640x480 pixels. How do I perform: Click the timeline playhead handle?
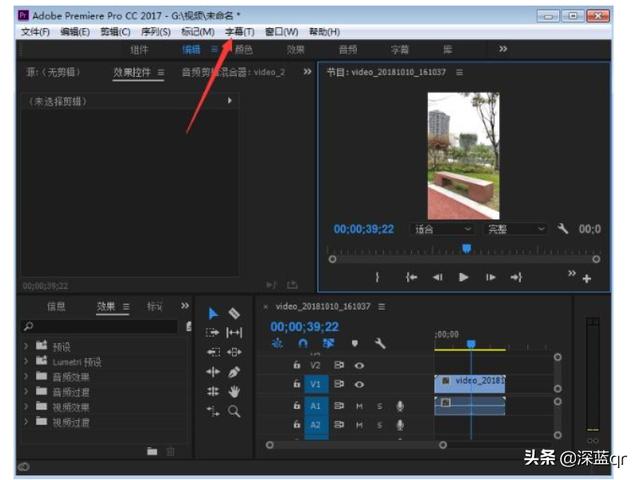point(471,344)
